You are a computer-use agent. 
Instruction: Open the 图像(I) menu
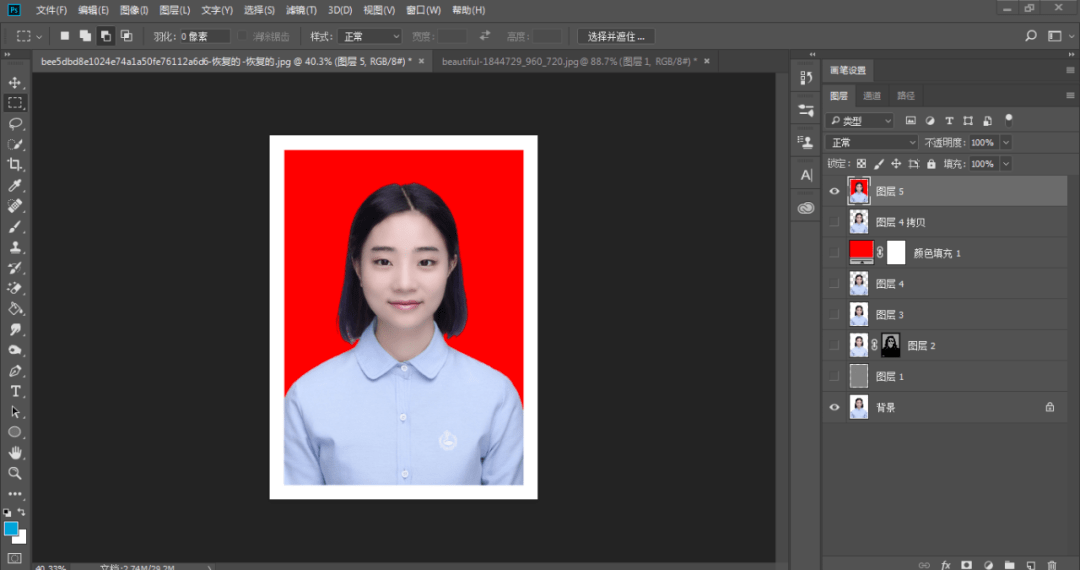134,10
